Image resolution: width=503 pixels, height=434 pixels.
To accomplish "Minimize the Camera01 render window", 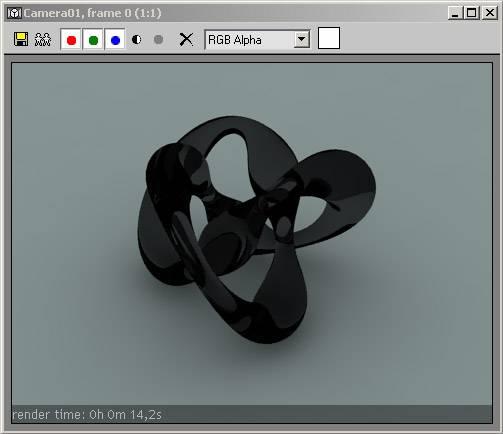I will point(455,13).
